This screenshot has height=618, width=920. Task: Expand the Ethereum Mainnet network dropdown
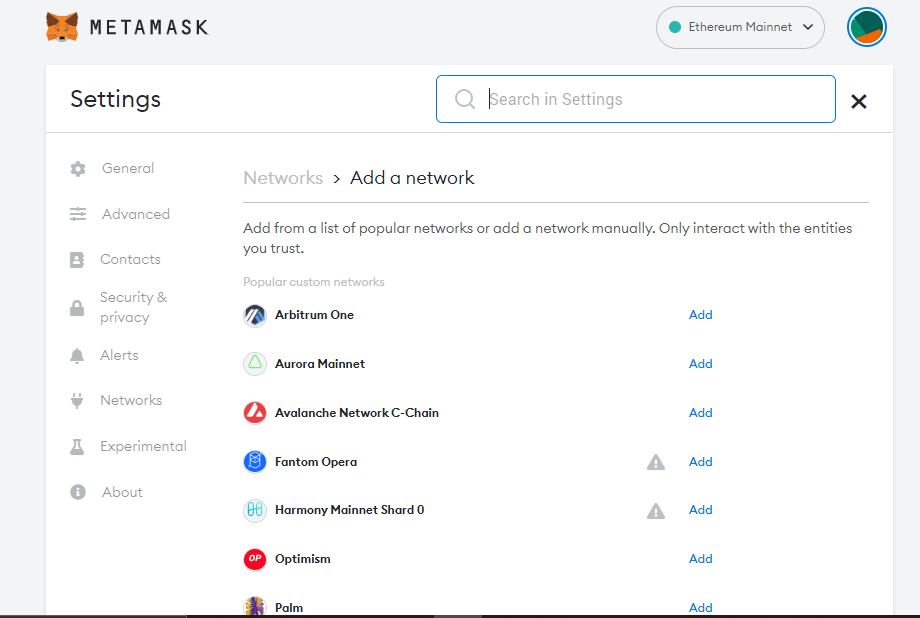click(x=740, y=27)
